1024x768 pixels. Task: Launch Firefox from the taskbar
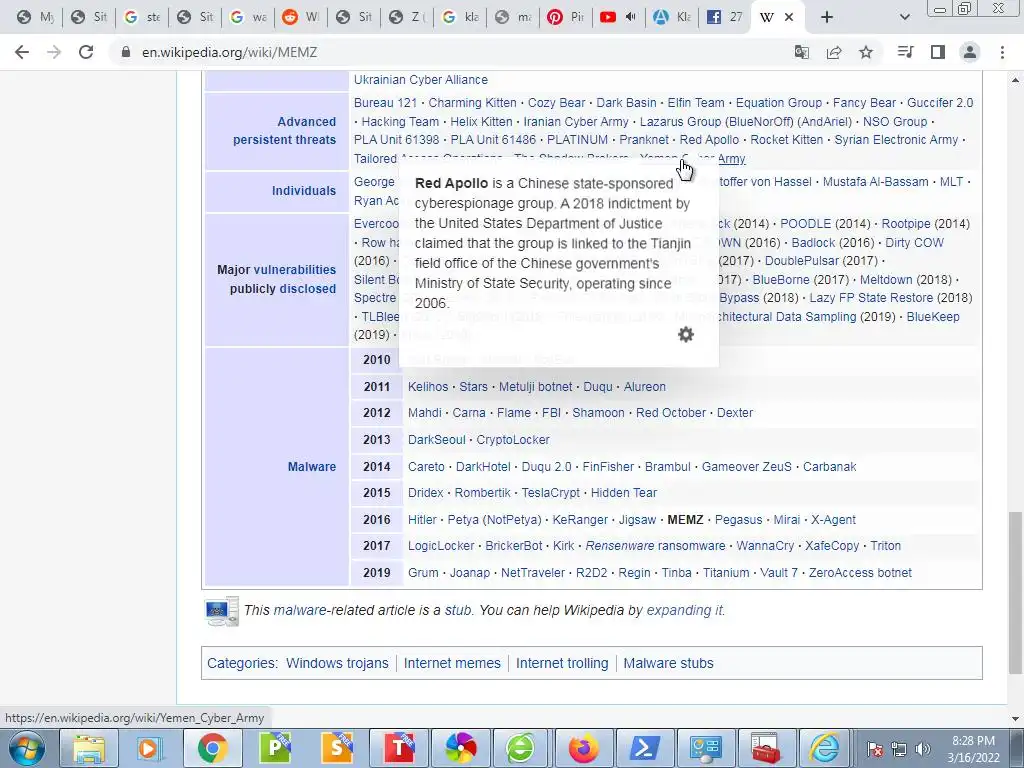point(583,748)
